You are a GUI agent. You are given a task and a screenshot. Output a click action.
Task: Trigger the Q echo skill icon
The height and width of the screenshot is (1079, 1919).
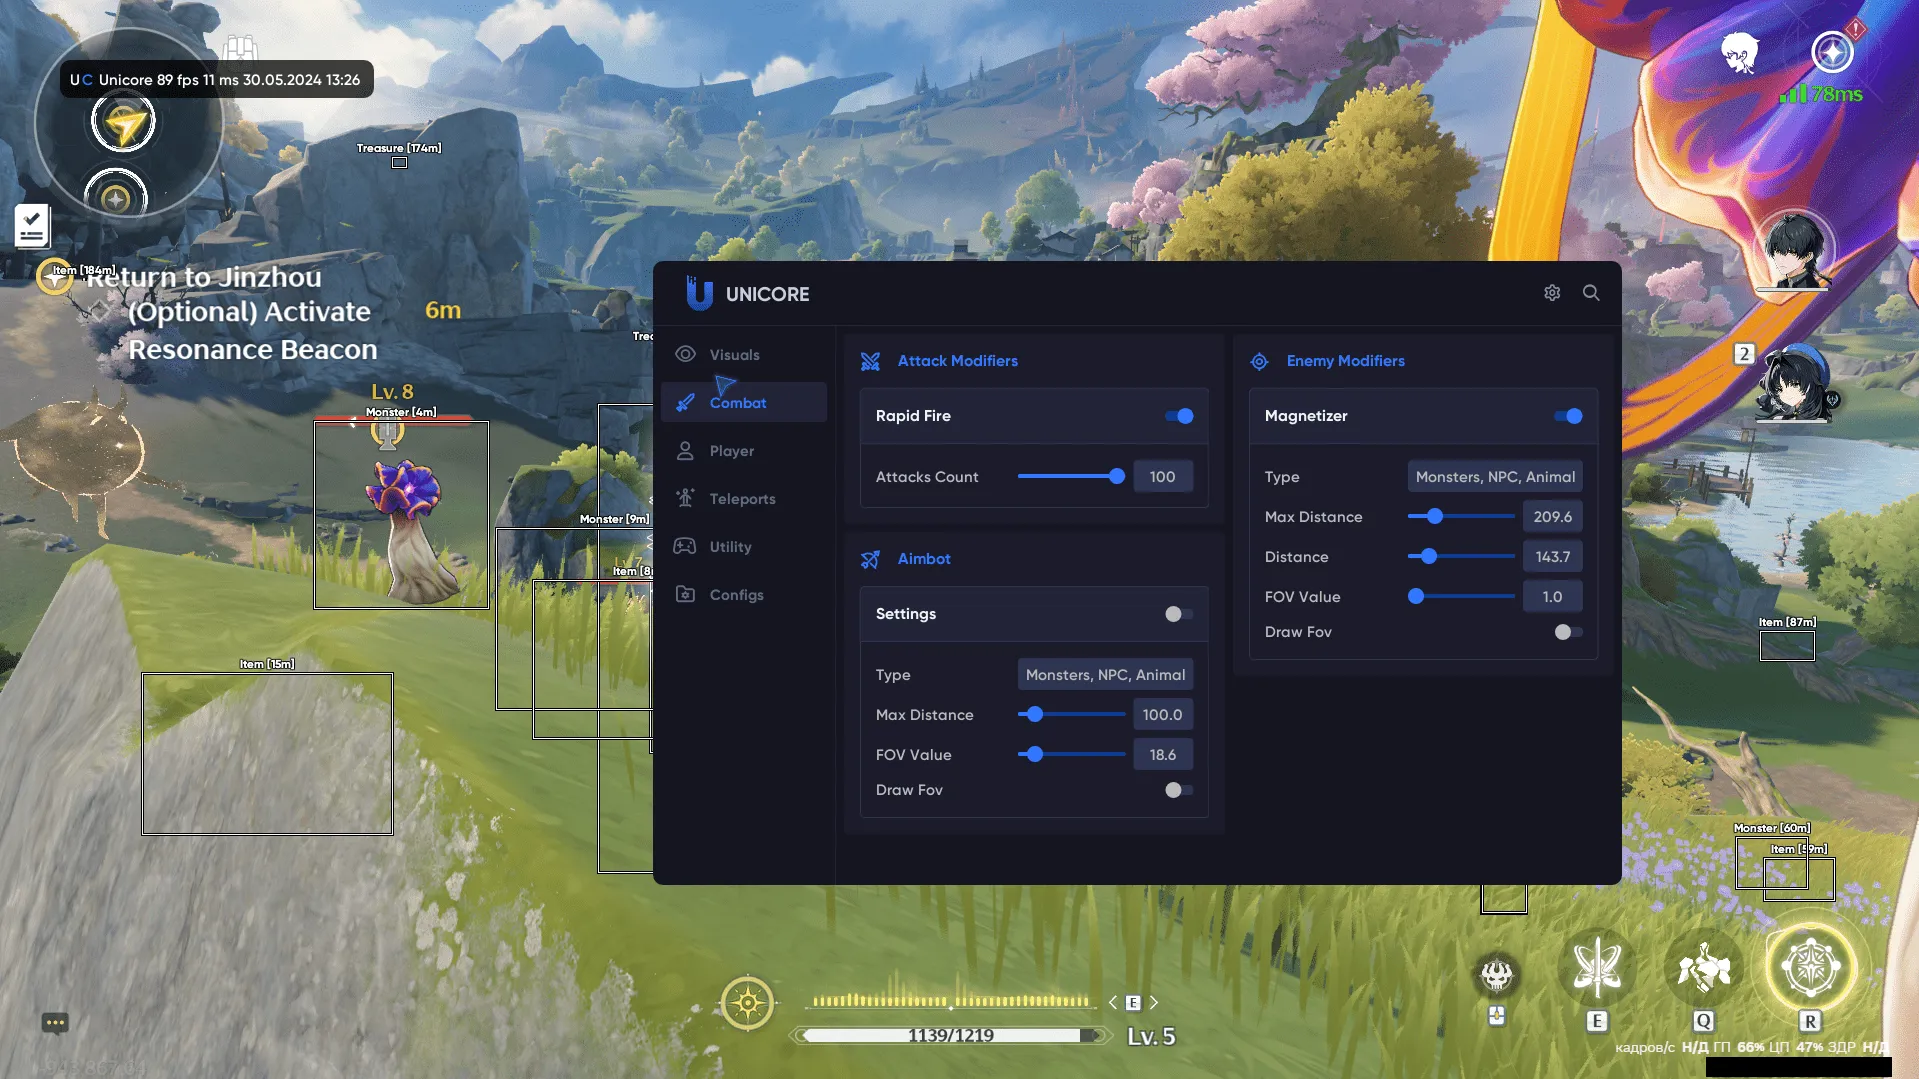coord(1704,968)
